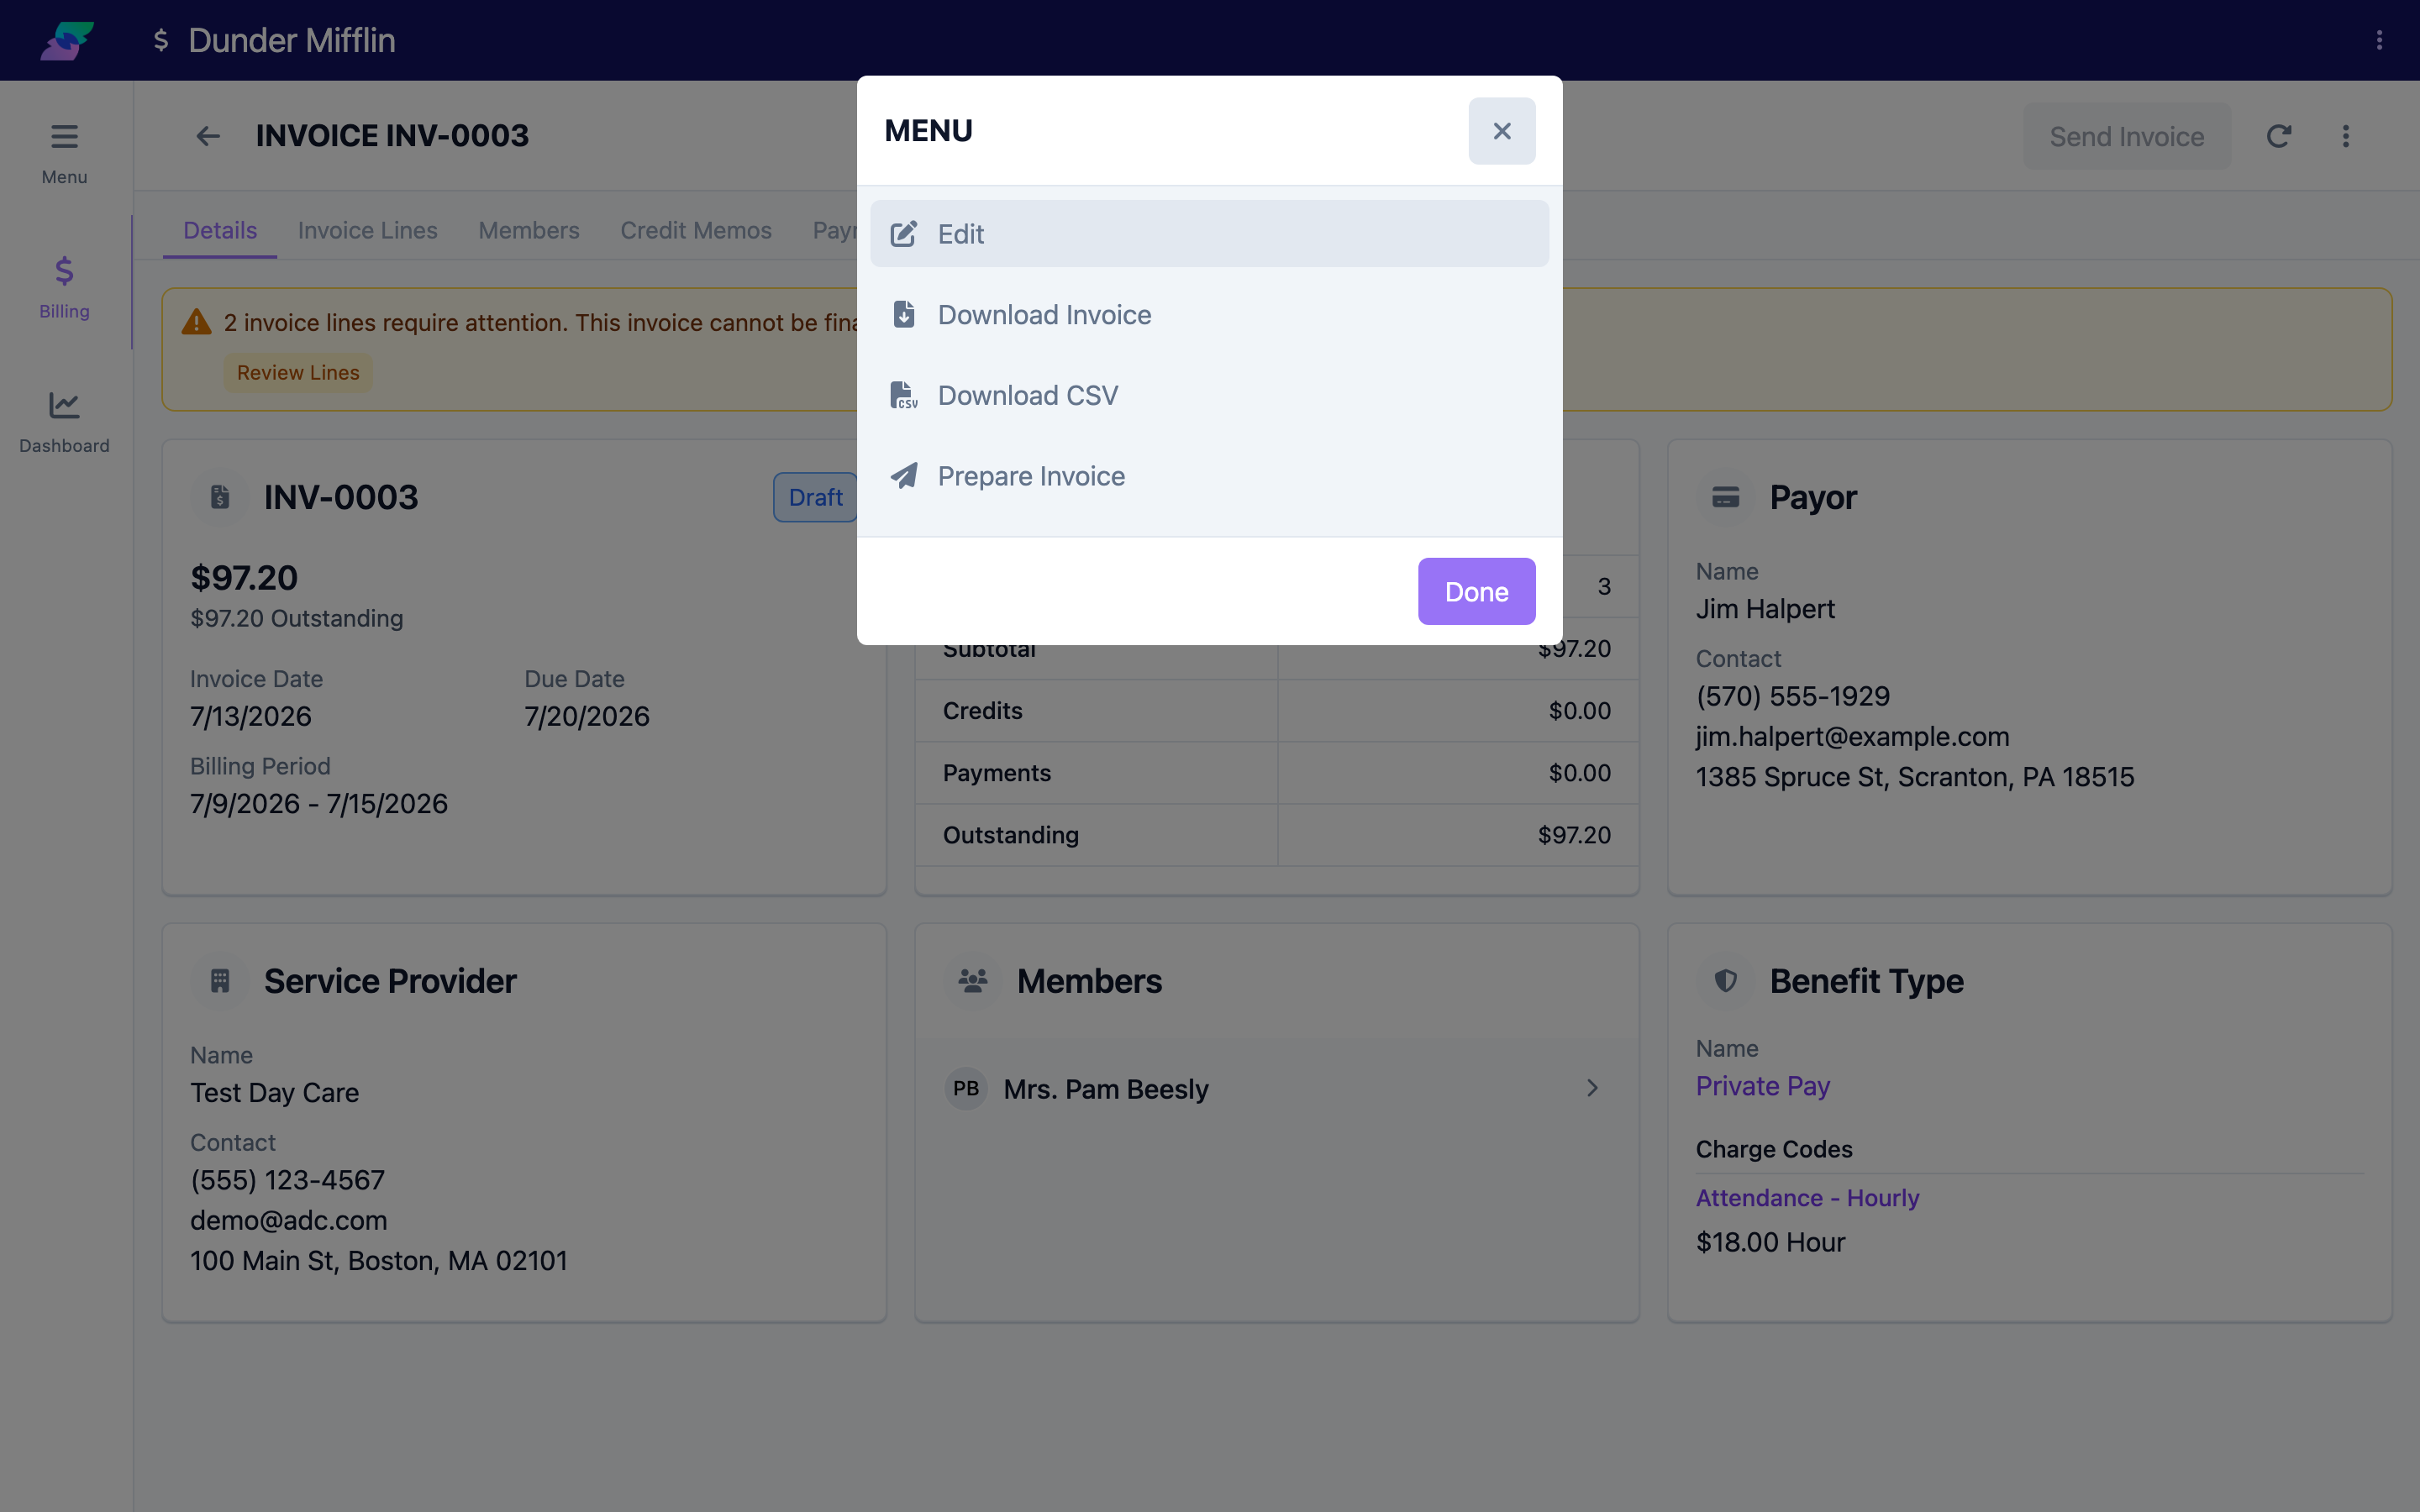The image size is (2420, 1512).
Task: Click the Send Invoice button
Action: [2126, 136]
